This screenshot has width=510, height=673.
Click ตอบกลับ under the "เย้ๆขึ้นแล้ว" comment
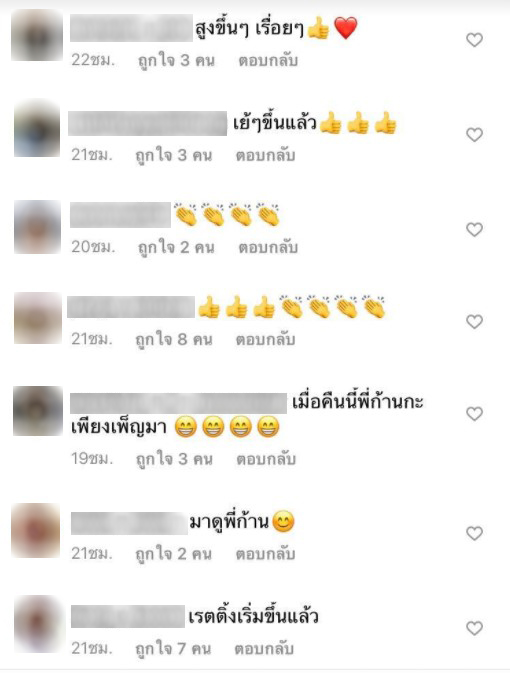[265, 155]
